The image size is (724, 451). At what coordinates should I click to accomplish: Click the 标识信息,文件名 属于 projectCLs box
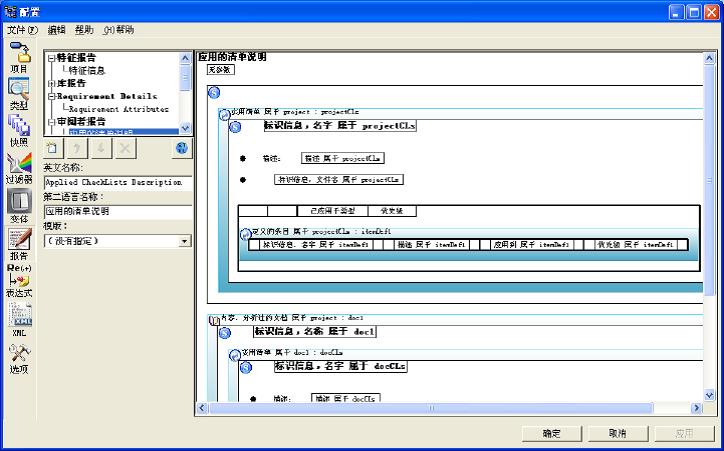[x=339, y=180]
